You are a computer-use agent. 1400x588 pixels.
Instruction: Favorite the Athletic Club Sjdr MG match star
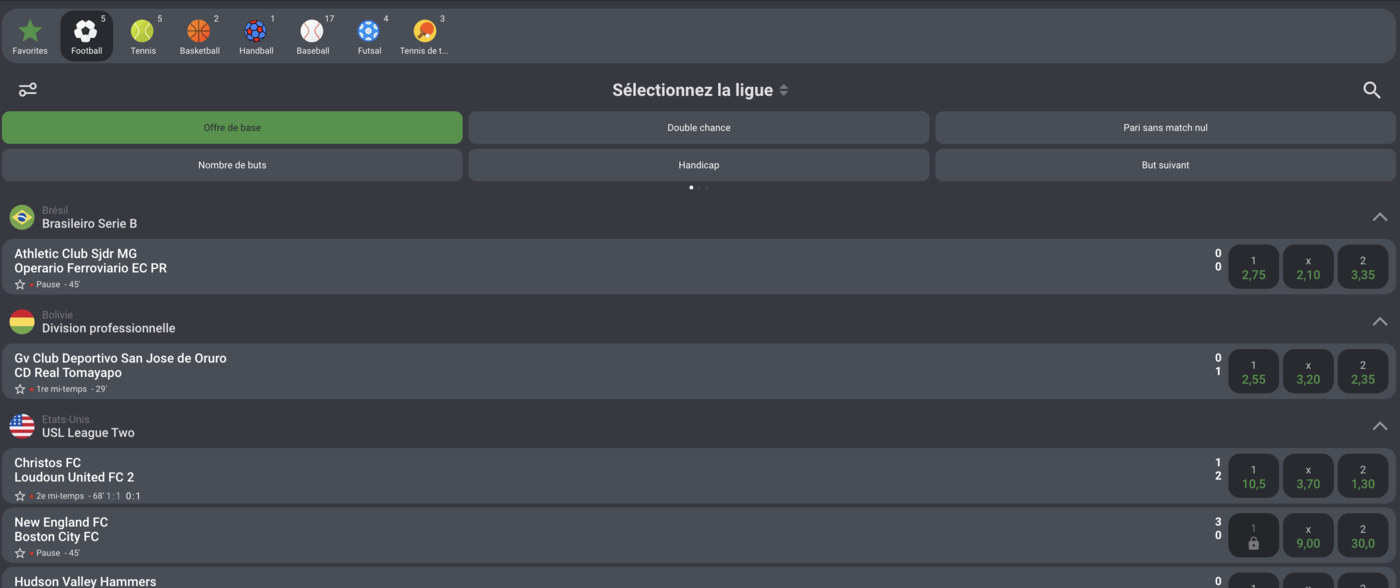[20, 285]
